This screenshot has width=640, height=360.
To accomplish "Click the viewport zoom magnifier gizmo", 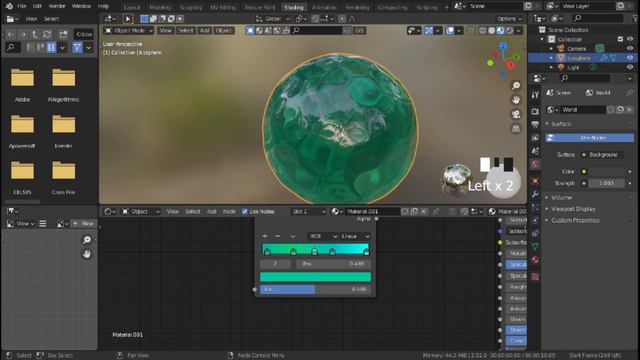I will 516,85.
